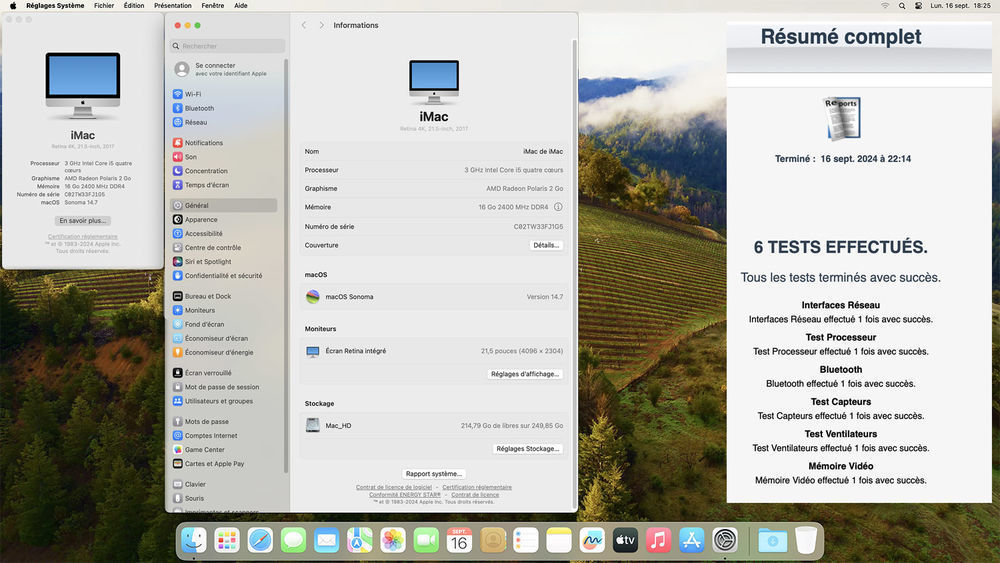Go back using the navigation chevron

tap(304, 25)
